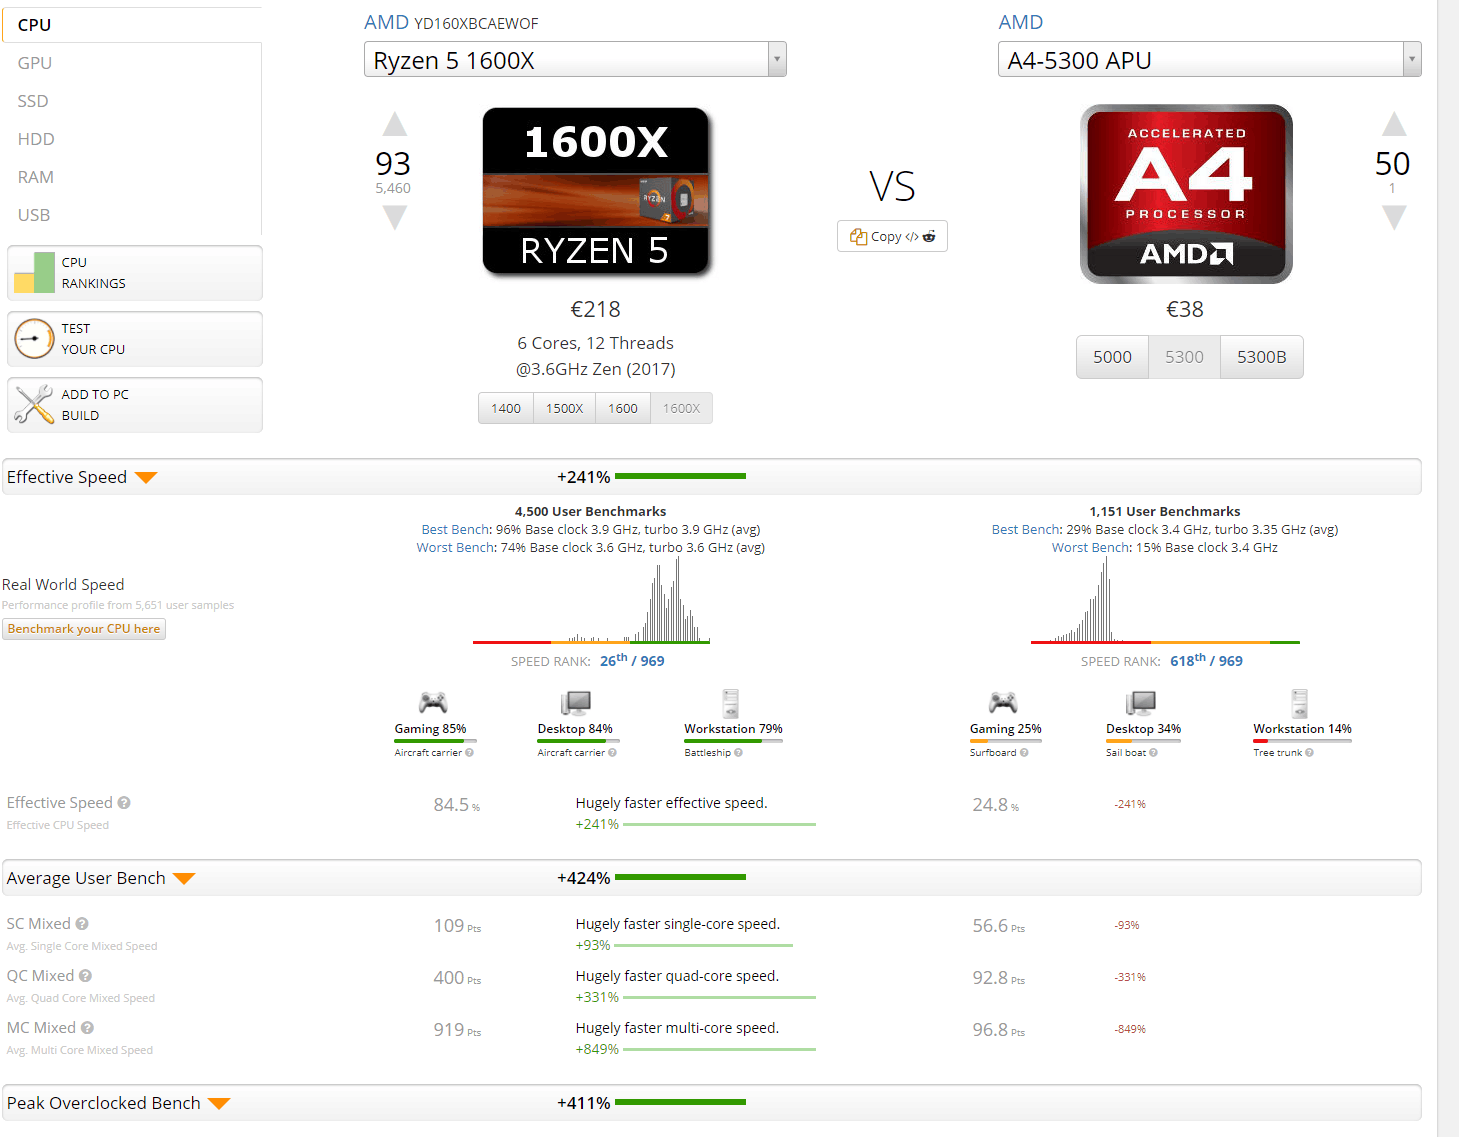Open help icon next to MC Mixed
The width and height of the screenshot is (1459, 1137).
(87, 1028)
